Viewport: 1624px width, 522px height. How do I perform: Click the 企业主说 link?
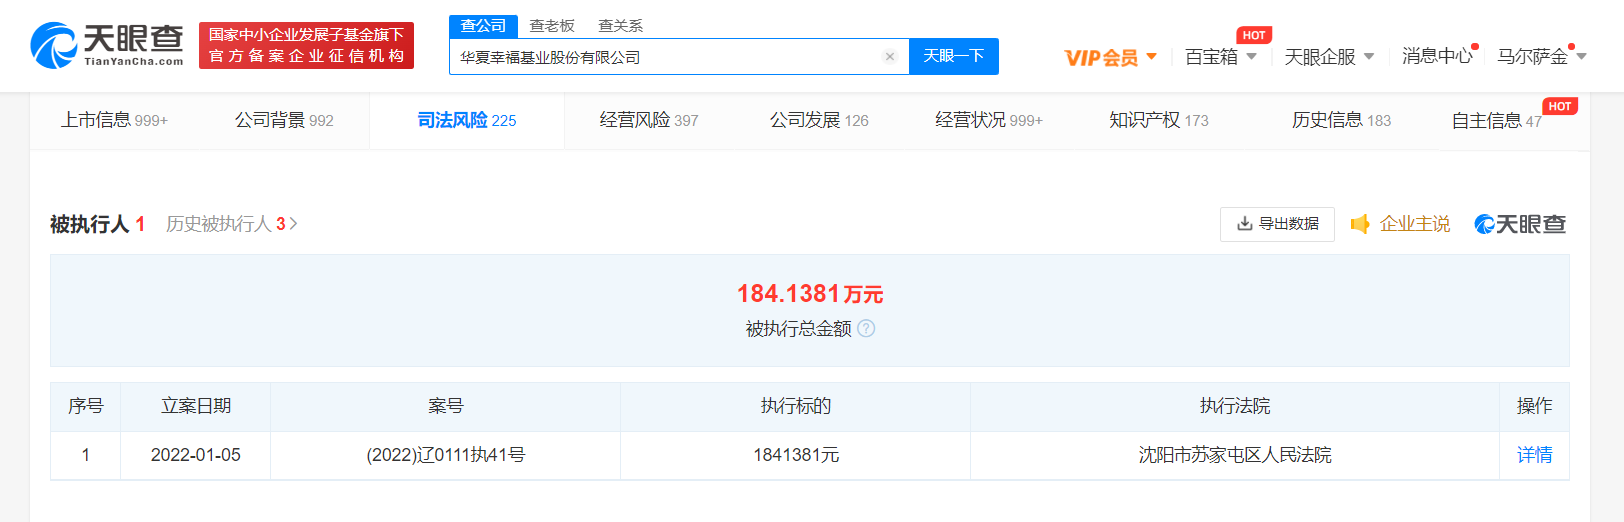(1415, 224)
